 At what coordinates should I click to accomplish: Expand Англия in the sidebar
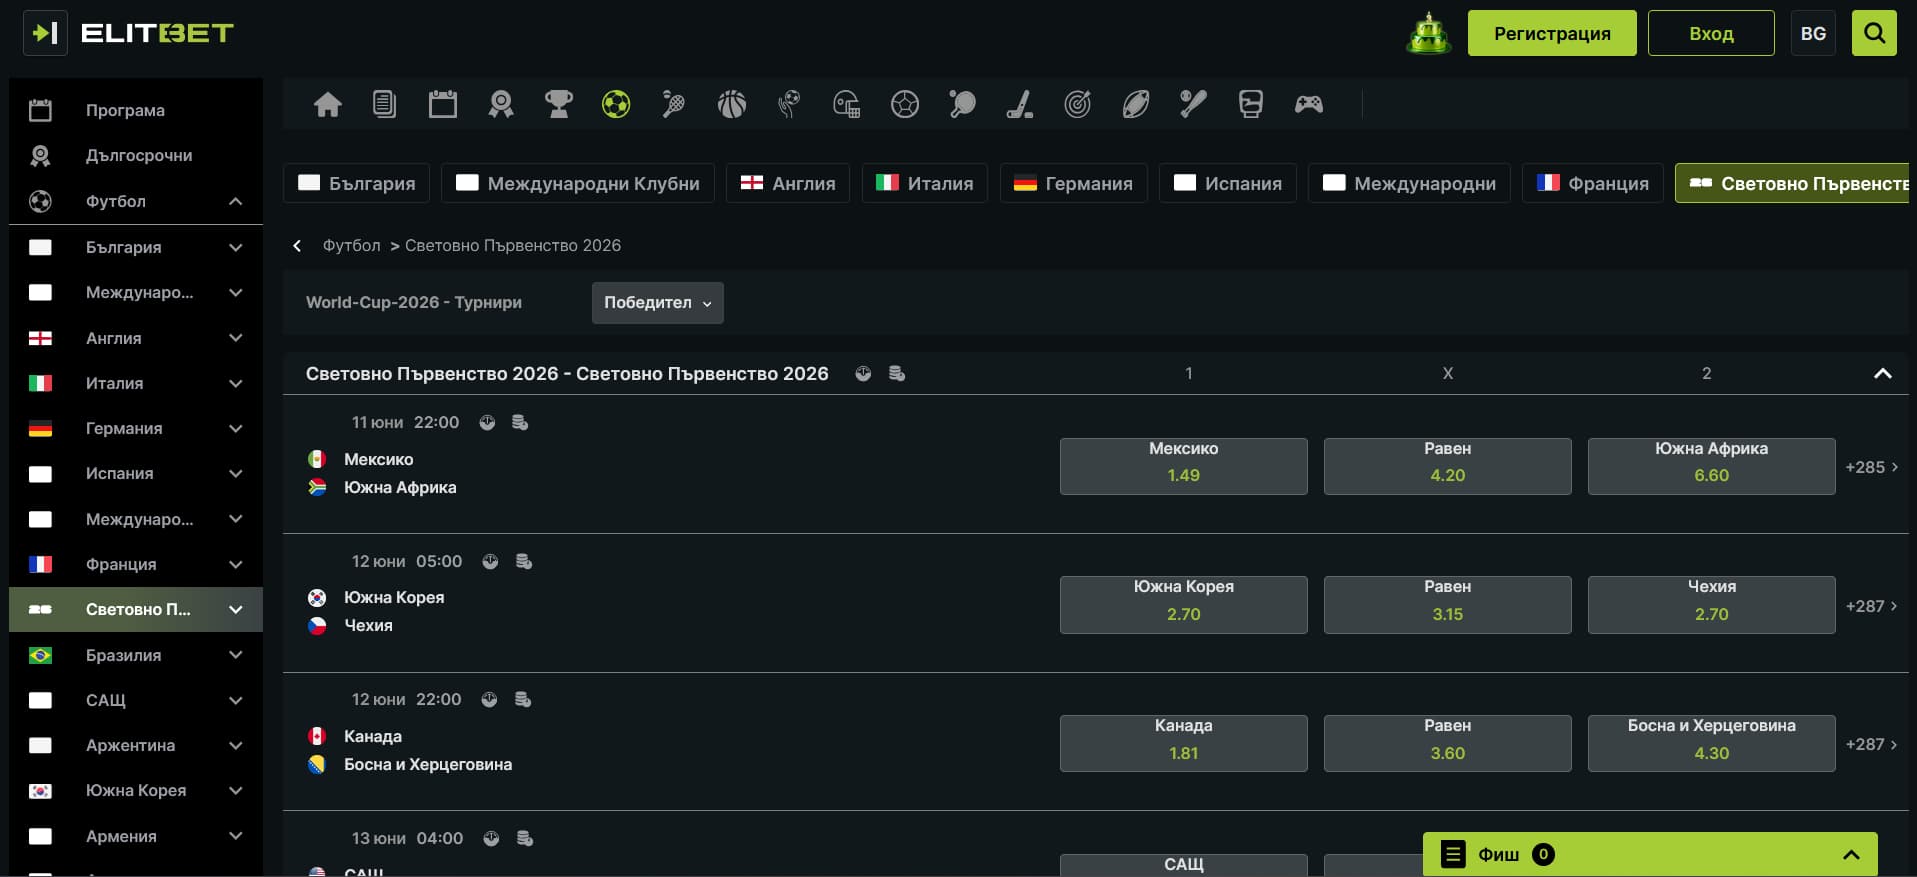click(x=235, y=338)
